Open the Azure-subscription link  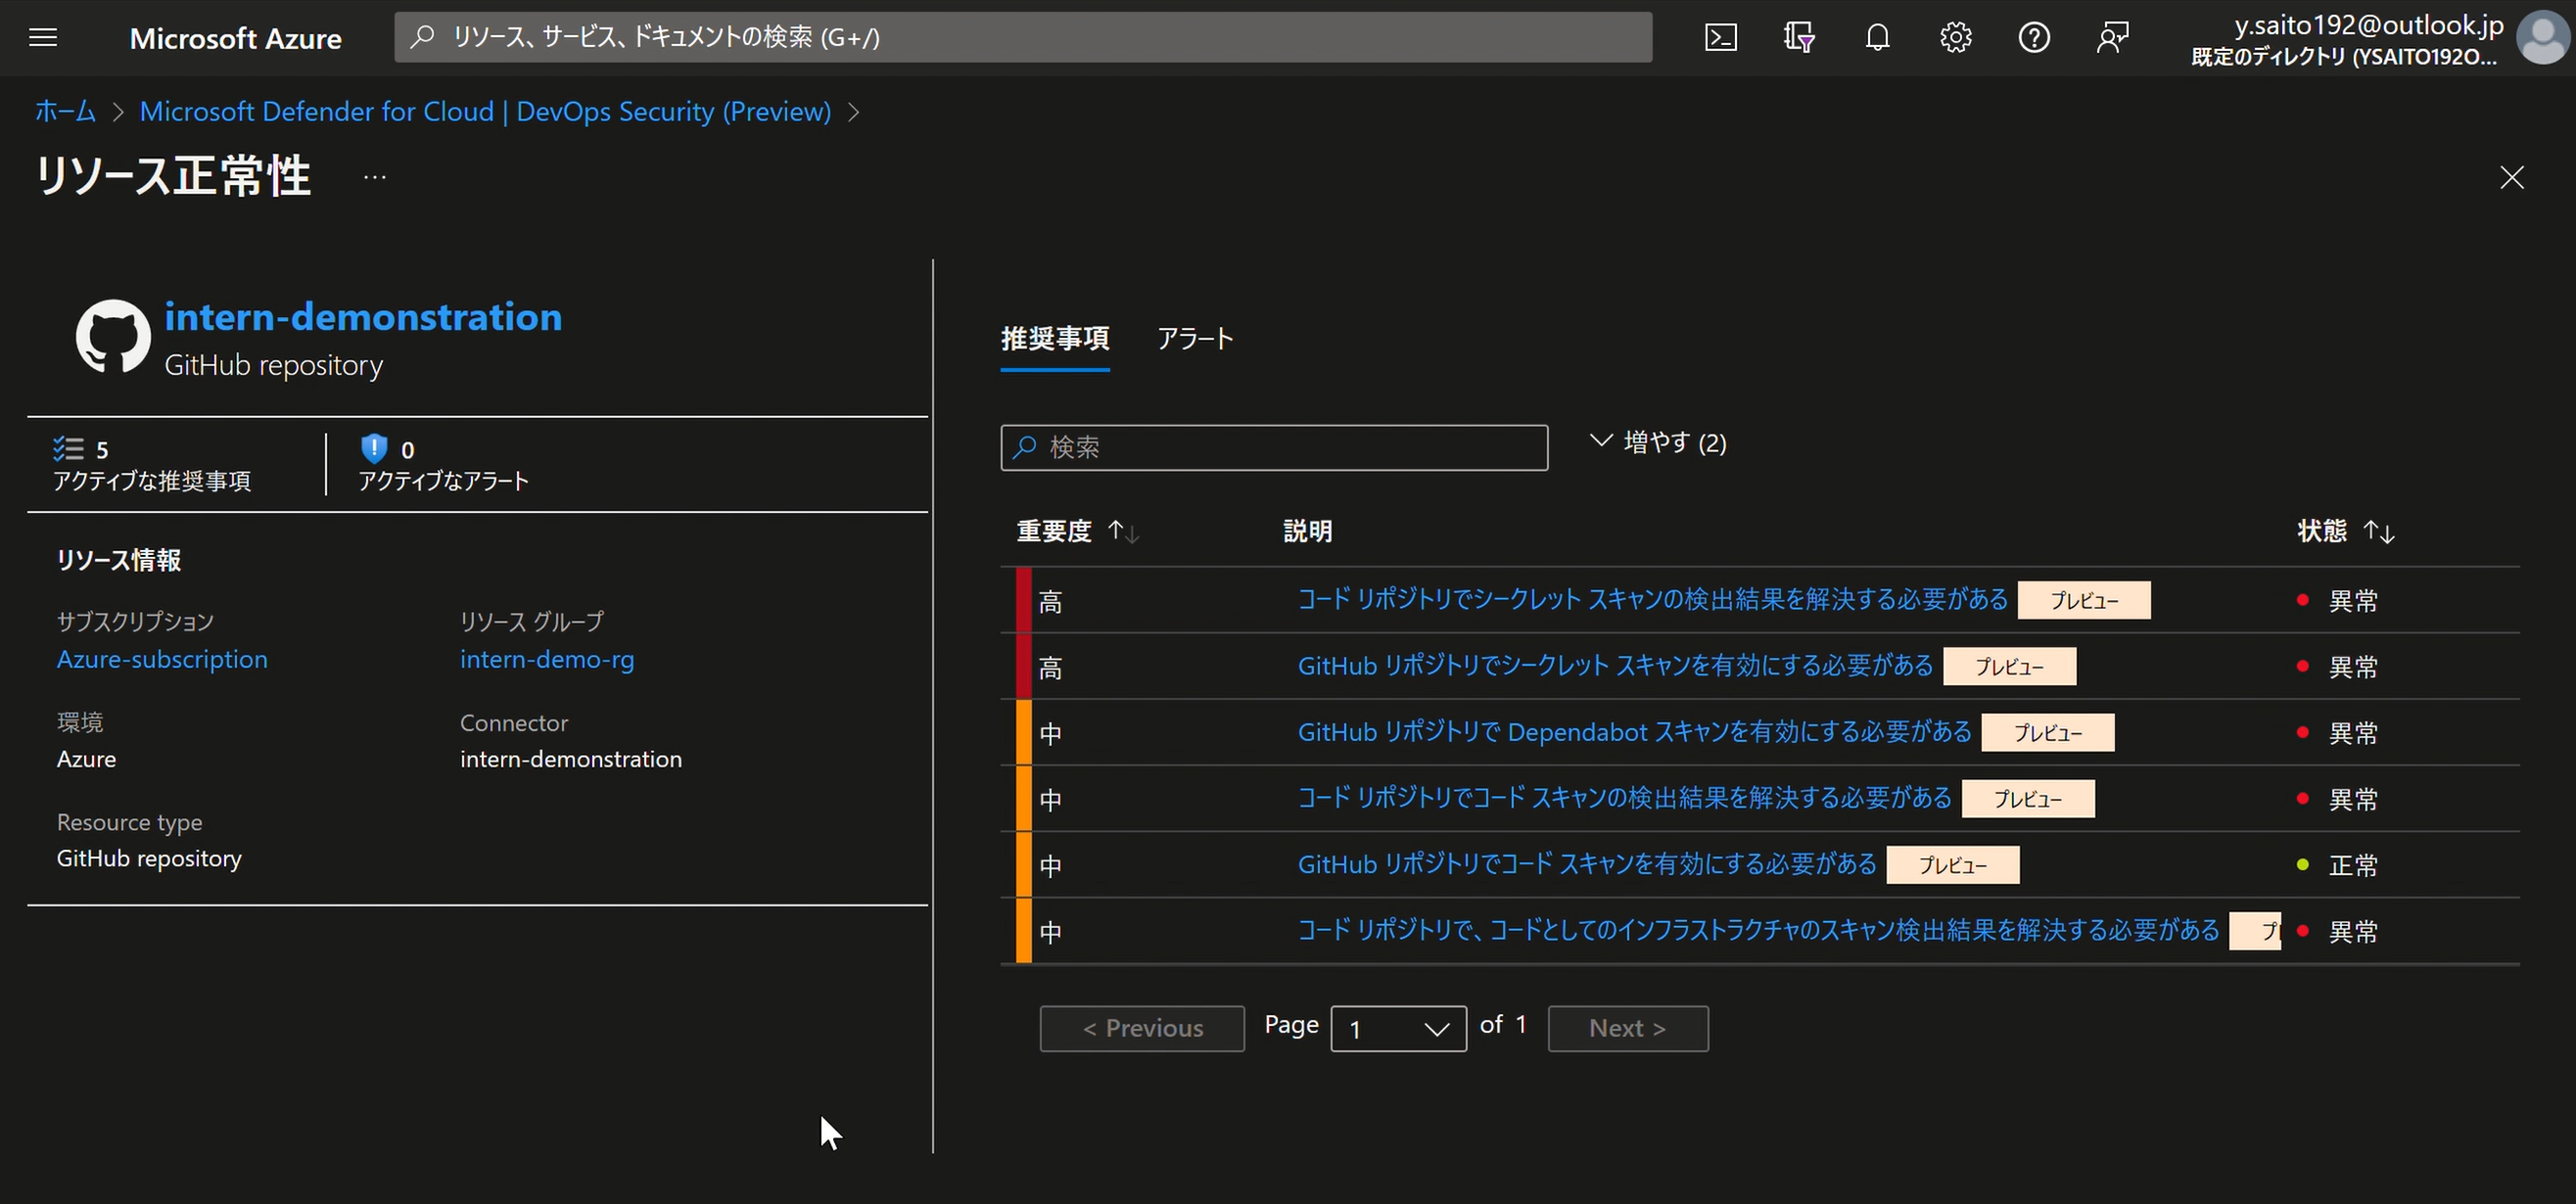coord(161,660)
